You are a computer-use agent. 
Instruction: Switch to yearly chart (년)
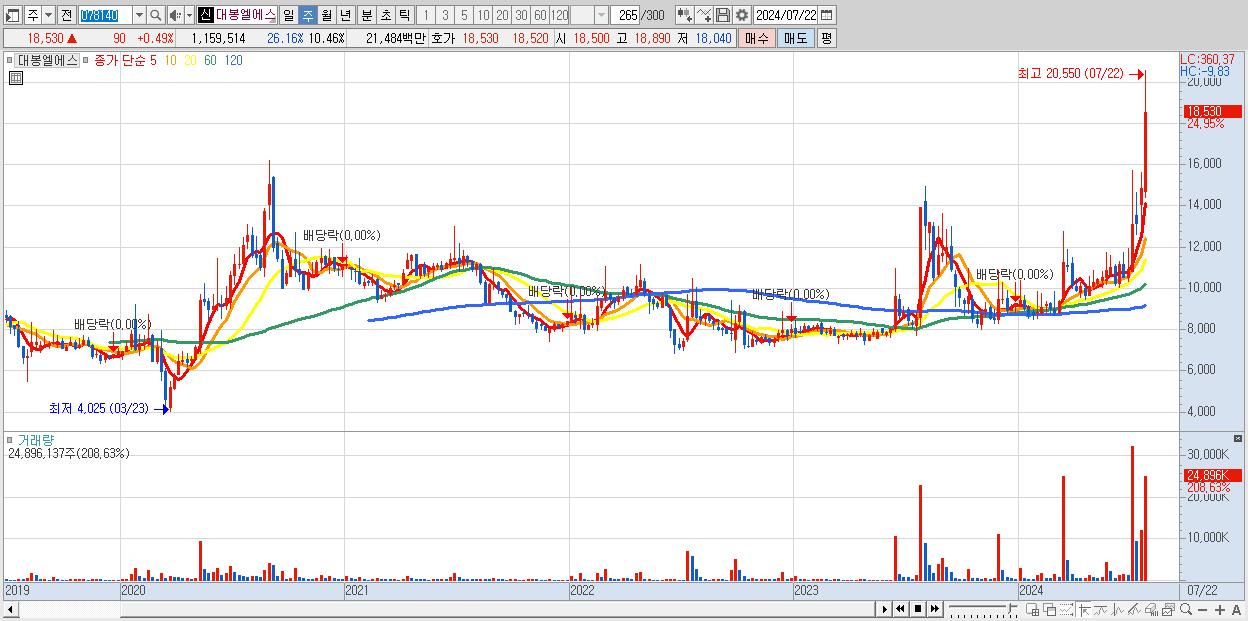pyautogui.click(x=345, y=15)
